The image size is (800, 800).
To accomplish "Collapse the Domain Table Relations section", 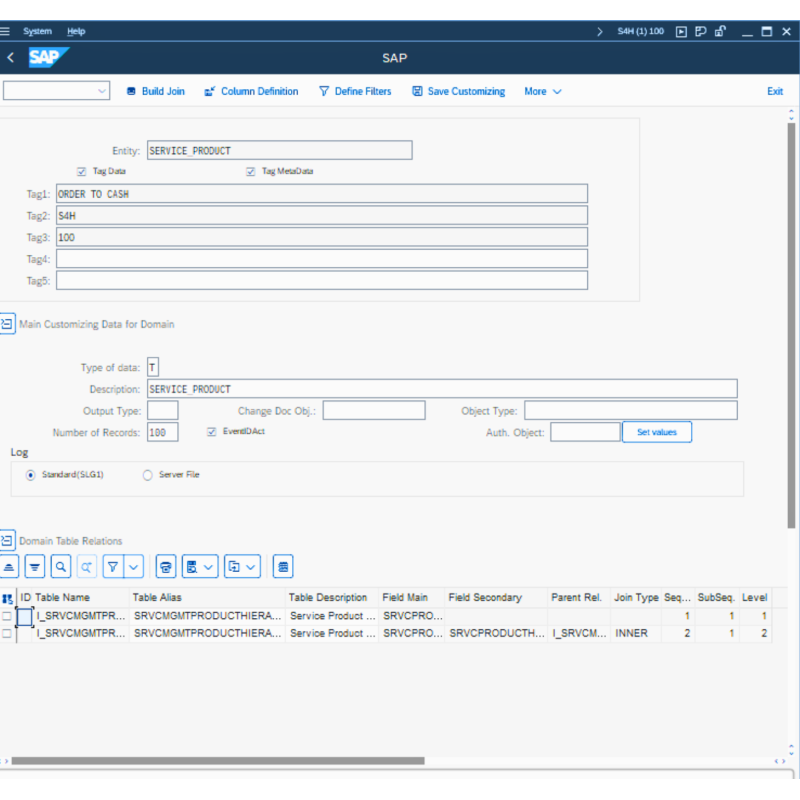I will [x=6, y=540].
